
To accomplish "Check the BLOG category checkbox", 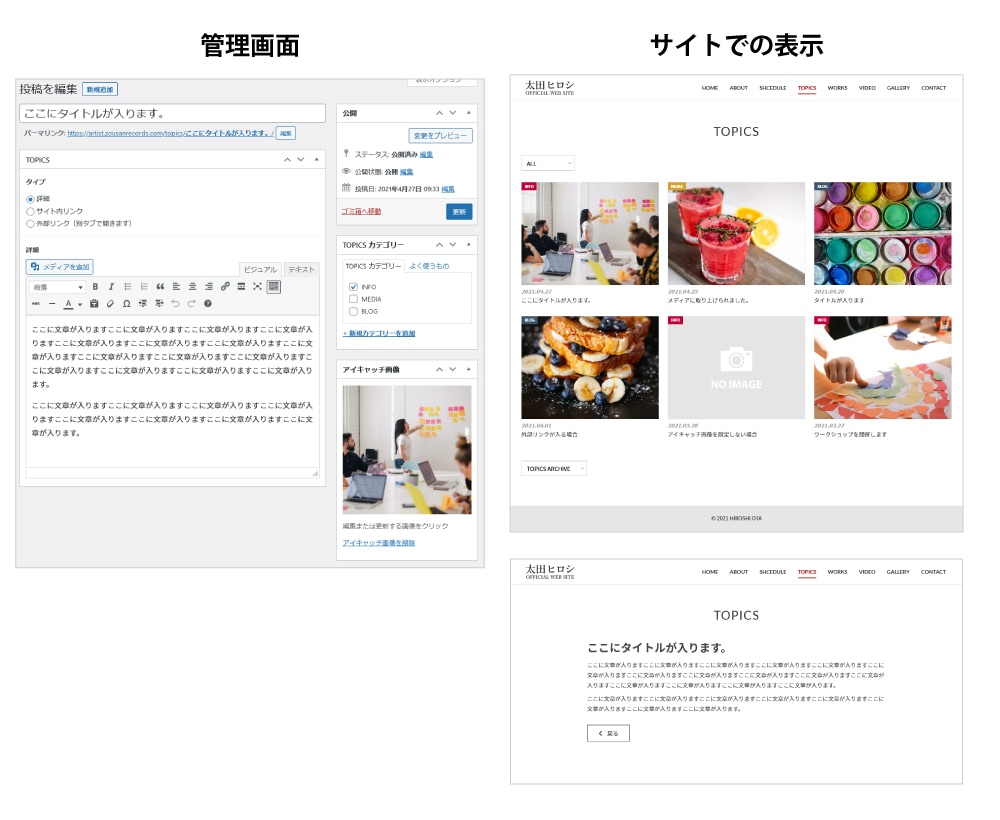I will coord(353,312).
